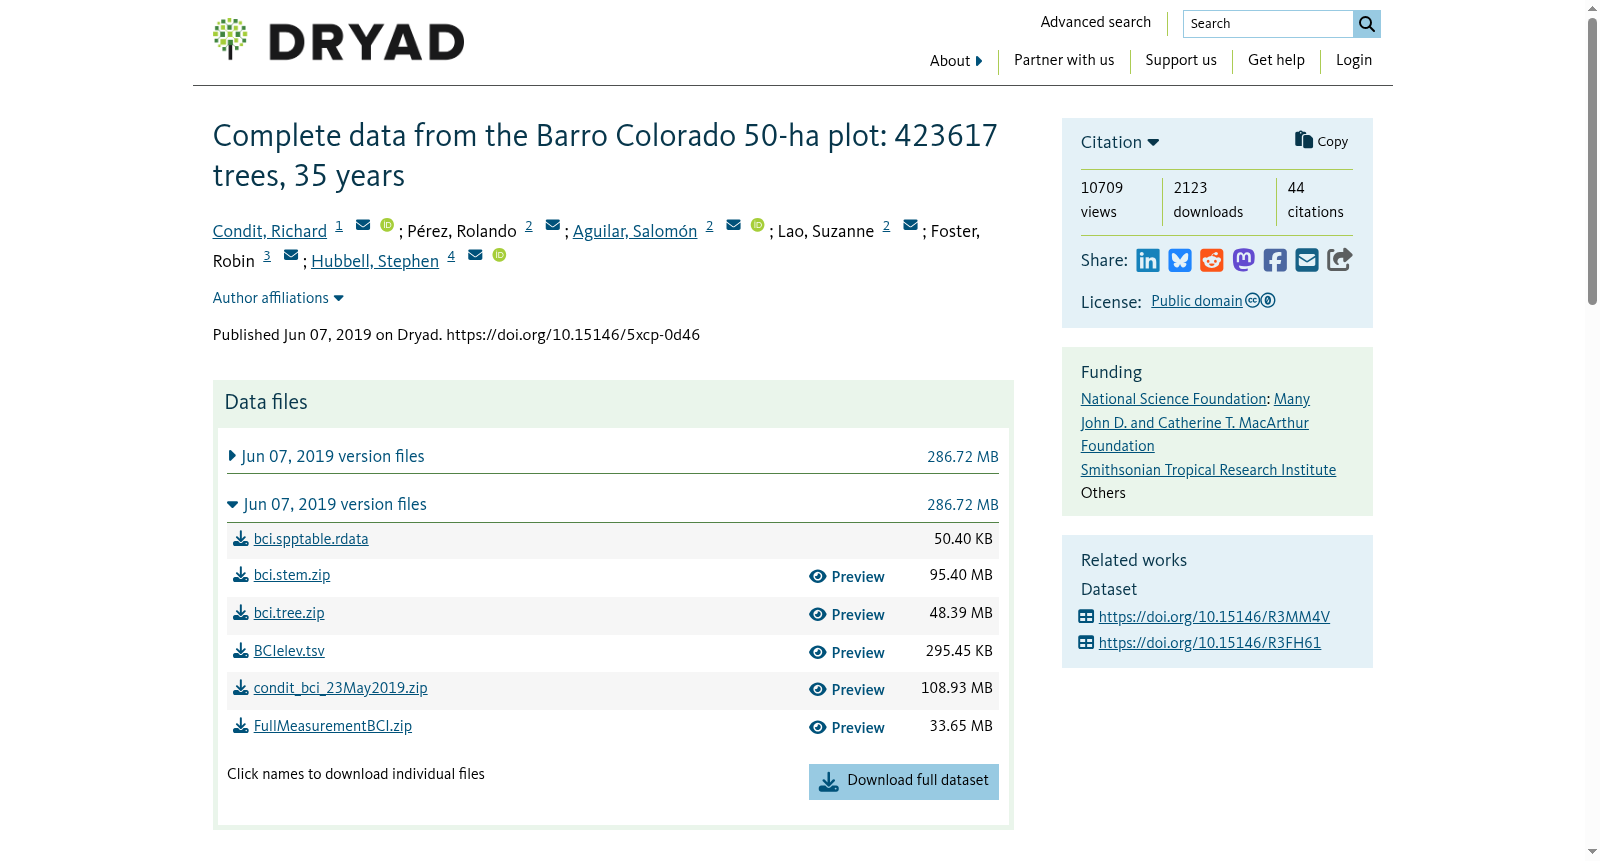Image resolution: width=1600 pixels, height=861 pixels.
Task: Open the funder award link Many
Action: pyautogui.click(x=1292, y=399)
